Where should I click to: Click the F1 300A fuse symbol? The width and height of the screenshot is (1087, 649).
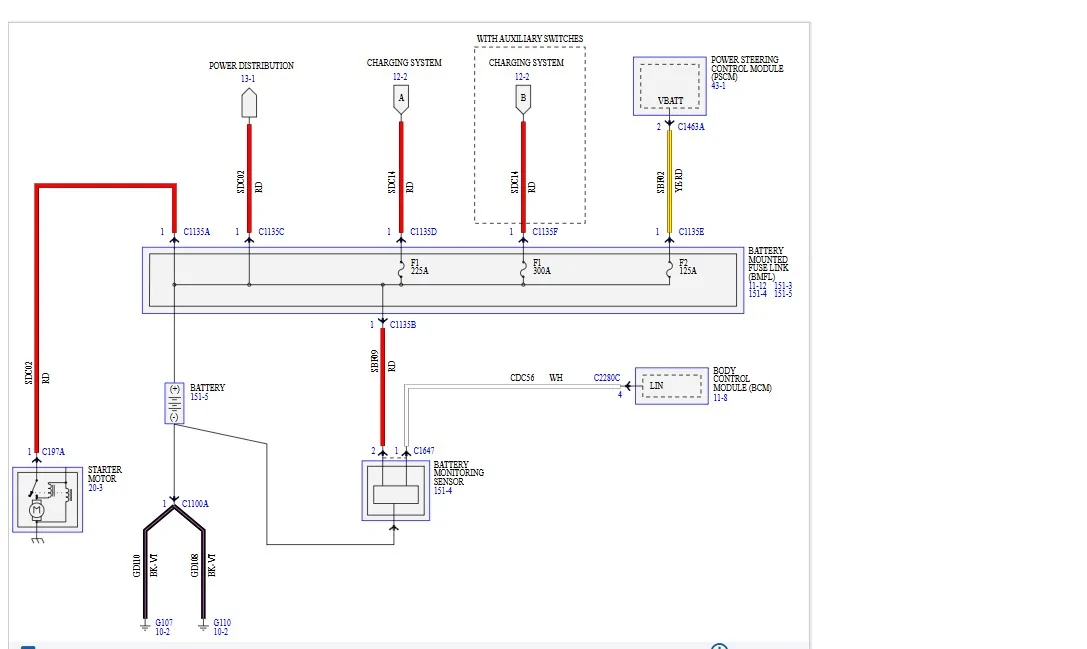(x=523, y=270)
